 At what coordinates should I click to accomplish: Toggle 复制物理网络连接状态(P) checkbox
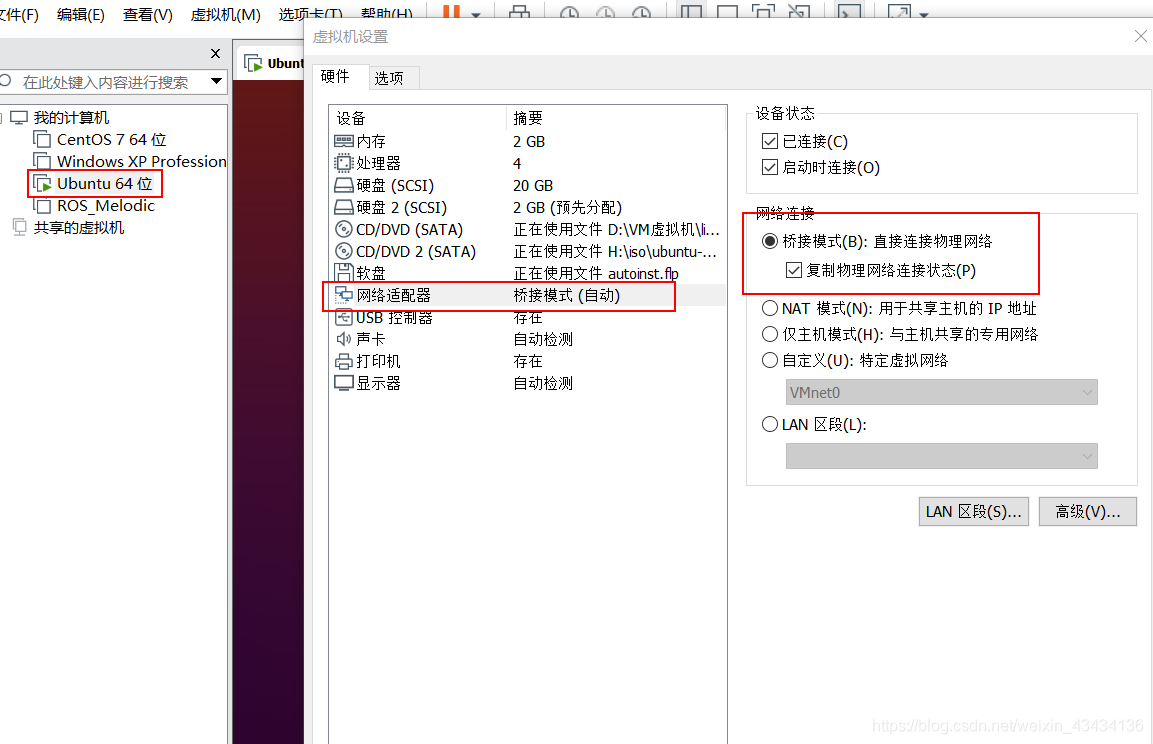(793, 270)
